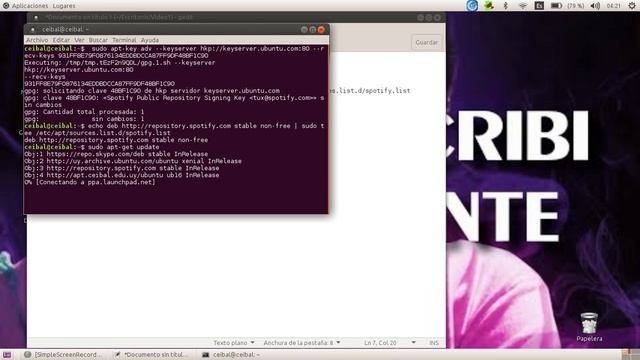The width and height of the screenshot is (640, 360).
Task: Open the Aplicaciones menu in top panel
Action: pos(29,6)
